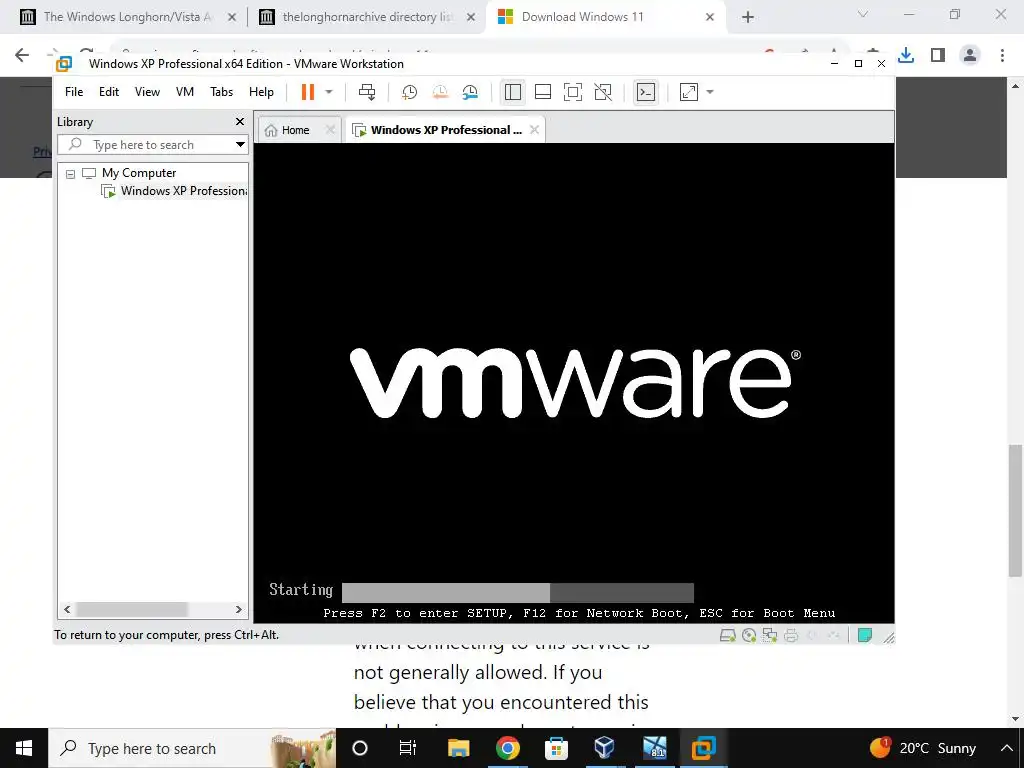Switch VMware to Unity mode

pyautogui.click(x=603, y=92)
